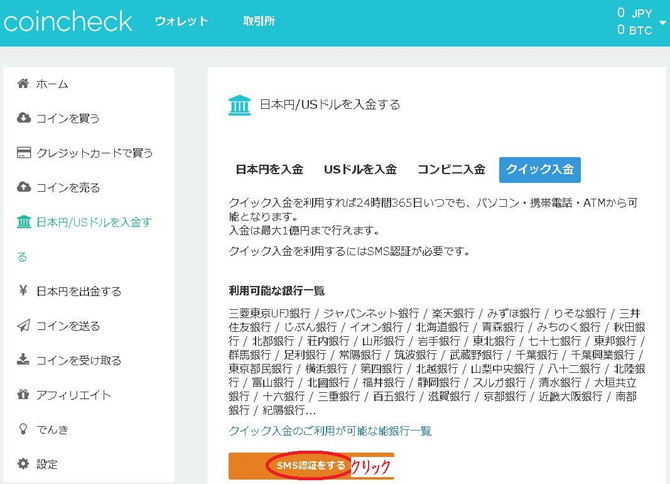Viewport: 670px width, 484px height.
Task: Open the 取引所 header menu
Action: (x=259, y=21)
